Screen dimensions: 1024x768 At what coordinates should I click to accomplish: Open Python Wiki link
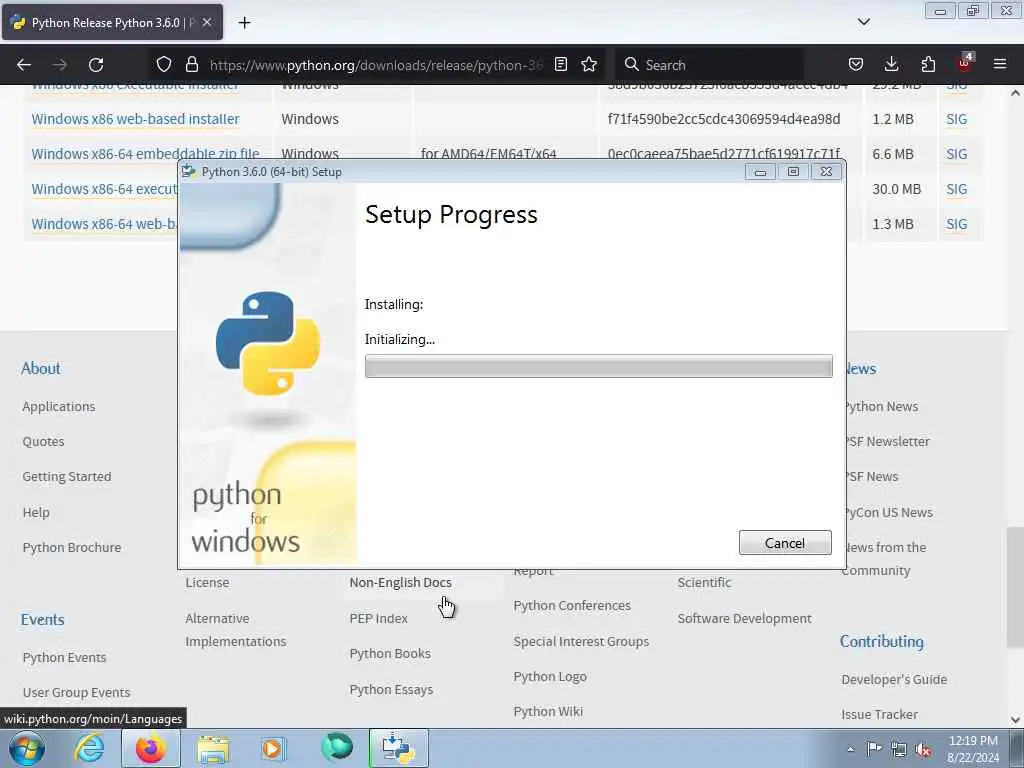(x=548, y=711)
